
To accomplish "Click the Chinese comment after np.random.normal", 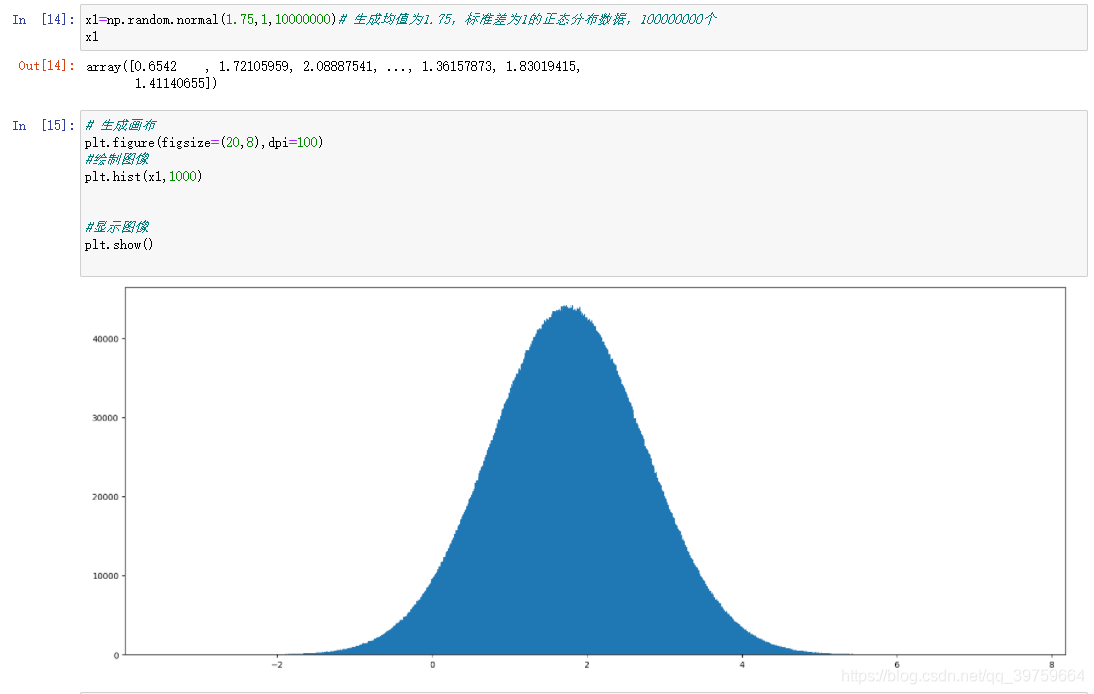I will pyautogui.click(x=527, y=20).
